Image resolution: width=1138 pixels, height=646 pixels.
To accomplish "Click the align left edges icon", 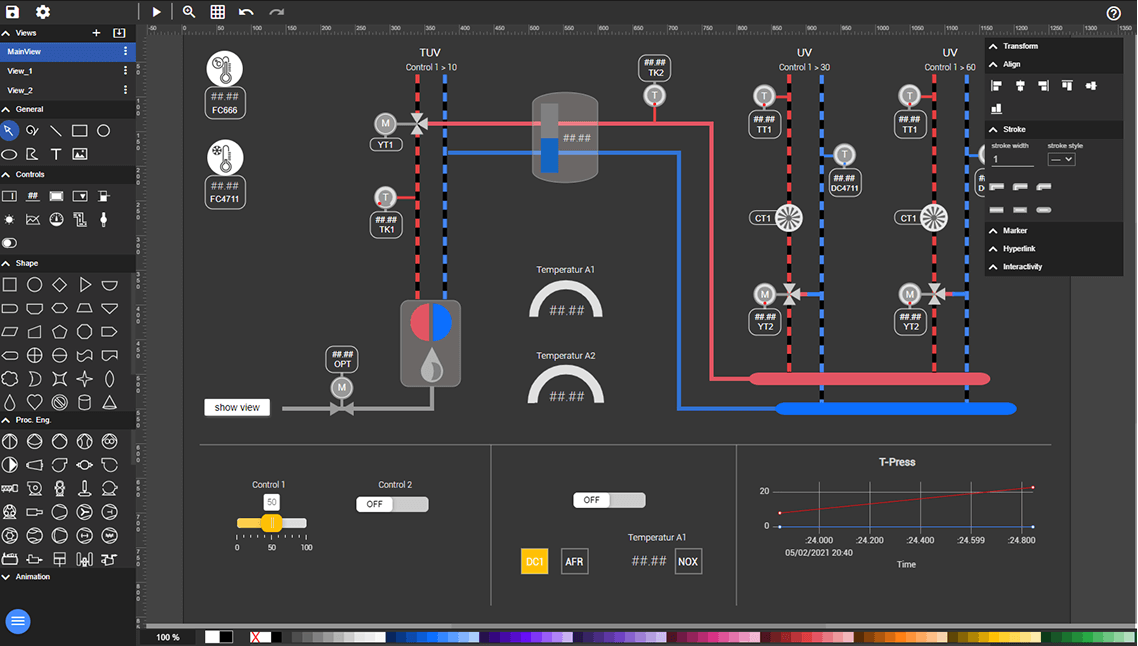I will 996,86.
